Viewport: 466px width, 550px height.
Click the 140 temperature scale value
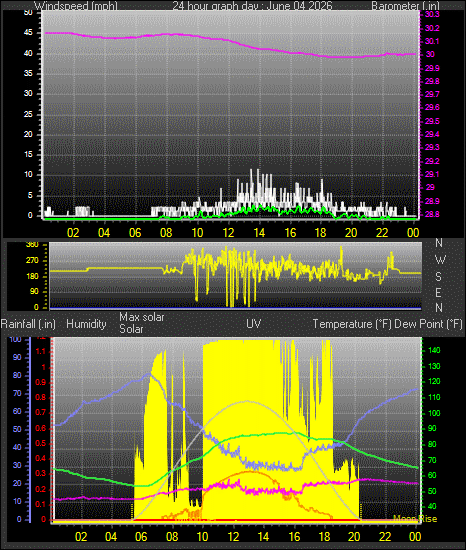pos(434,350)
